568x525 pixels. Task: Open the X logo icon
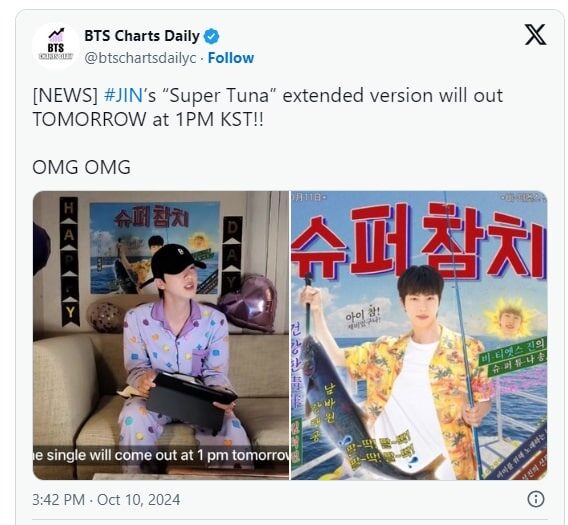[535, 35]
